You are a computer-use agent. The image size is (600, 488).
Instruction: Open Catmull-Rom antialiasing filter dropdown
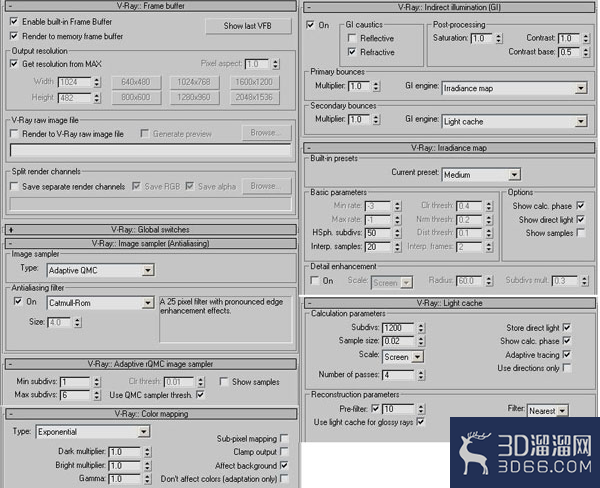tap(101, 303)
